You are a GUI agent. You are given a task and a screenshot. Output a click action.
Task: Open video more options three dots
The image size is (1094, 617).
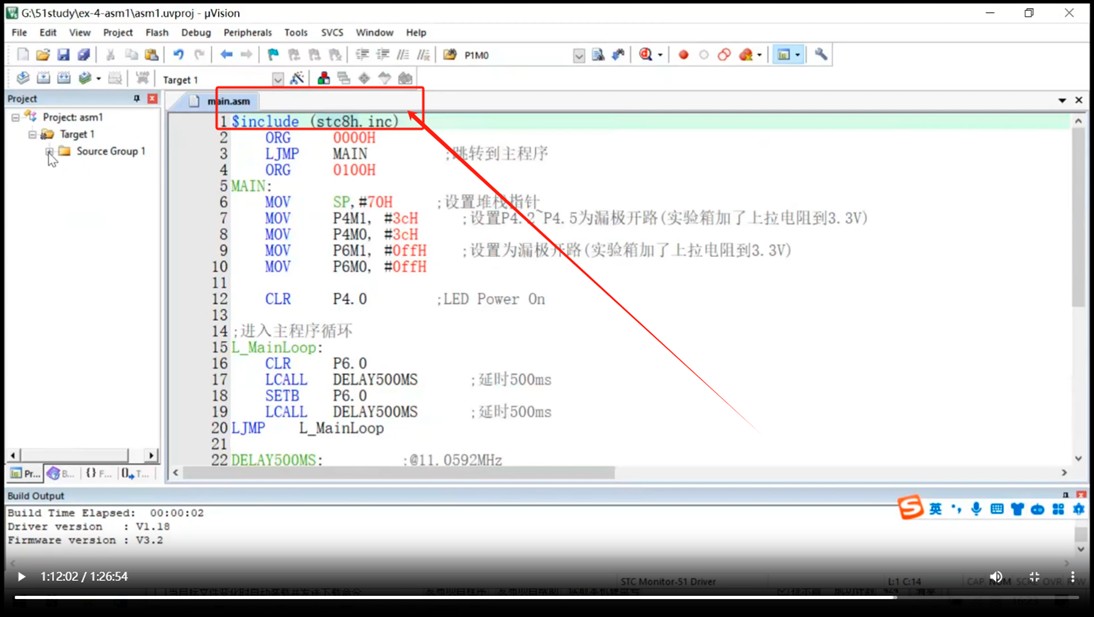coord(1073,577)
